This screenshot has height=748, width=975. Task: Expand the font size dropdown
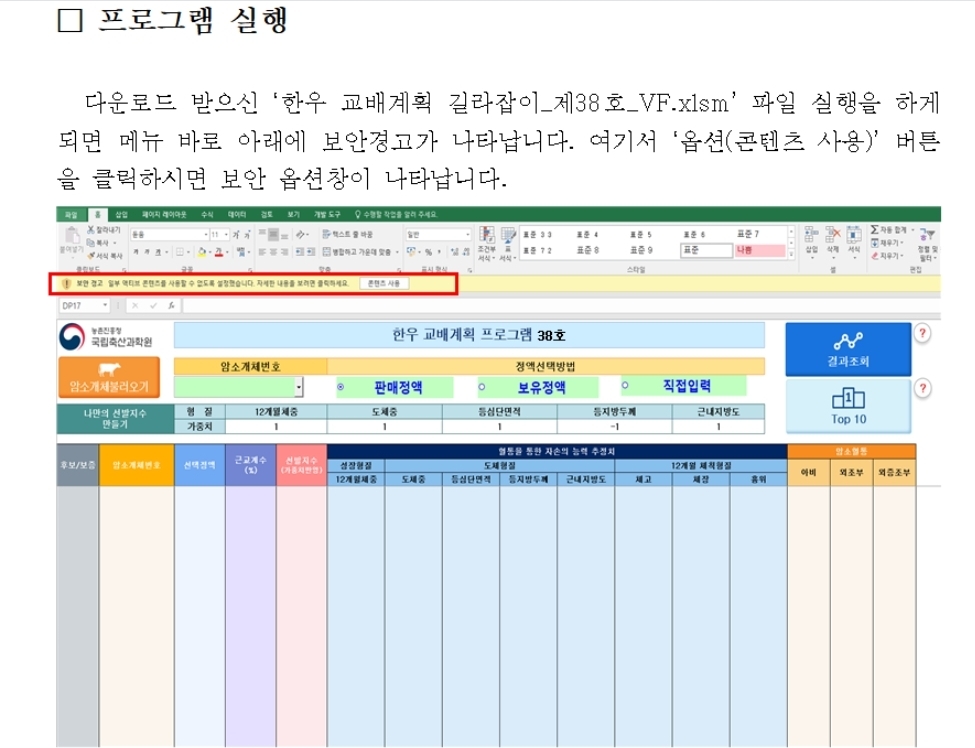tap(227, 234)
